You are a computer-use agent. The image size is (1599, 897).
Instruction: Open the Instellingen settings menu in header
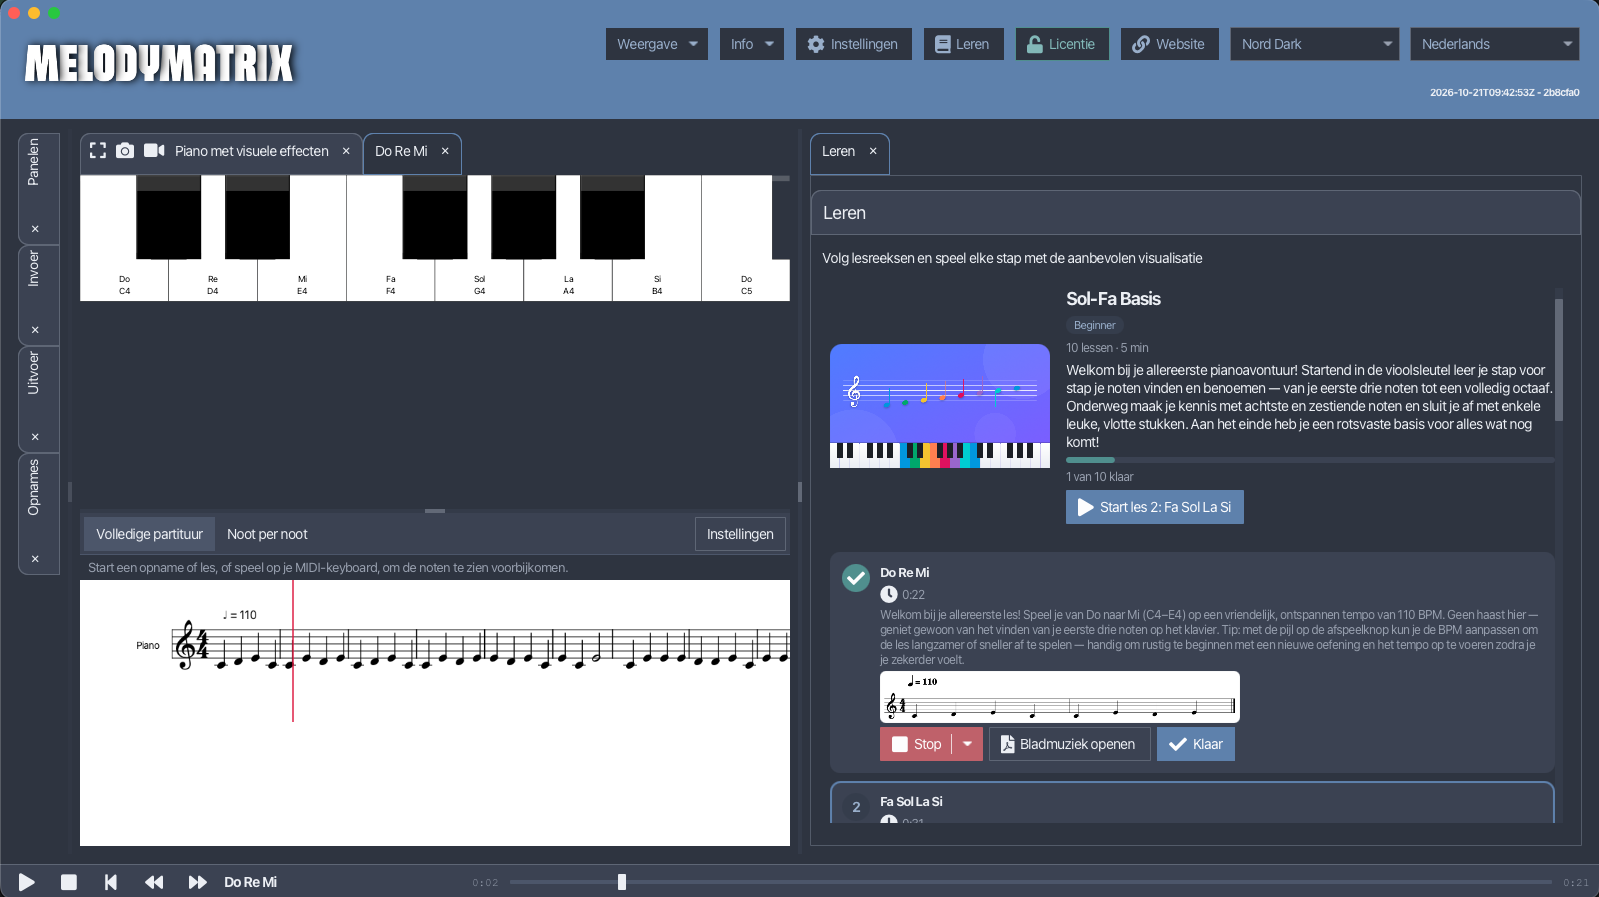point(854,44)
